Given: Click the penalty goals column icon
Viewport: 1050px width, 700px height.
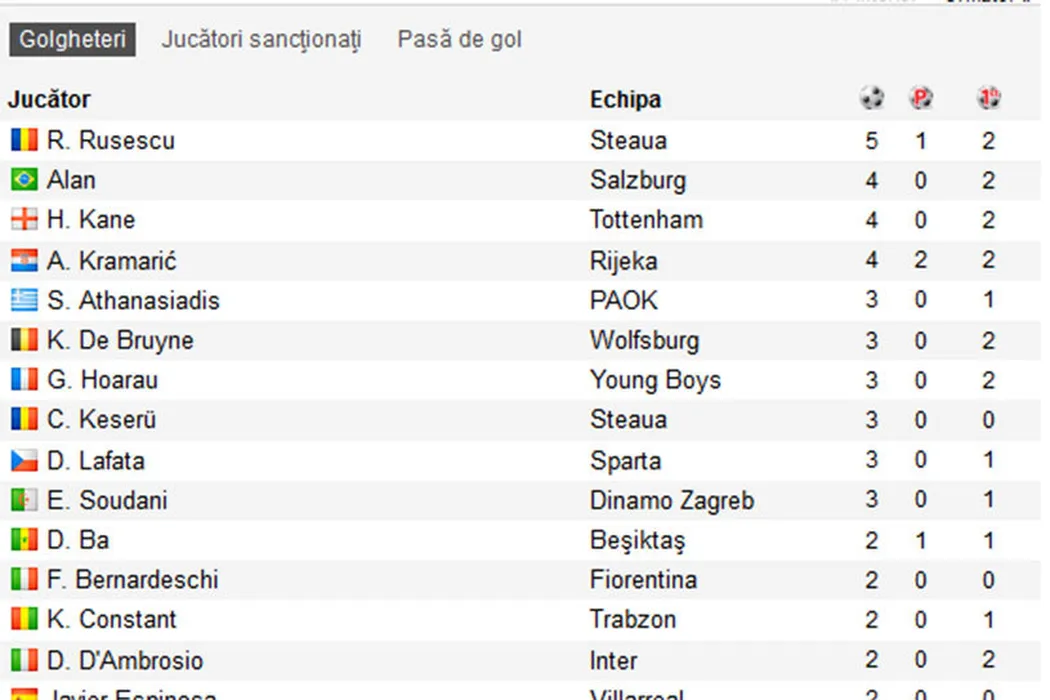Looking at the screenshot, I should 921,98.
